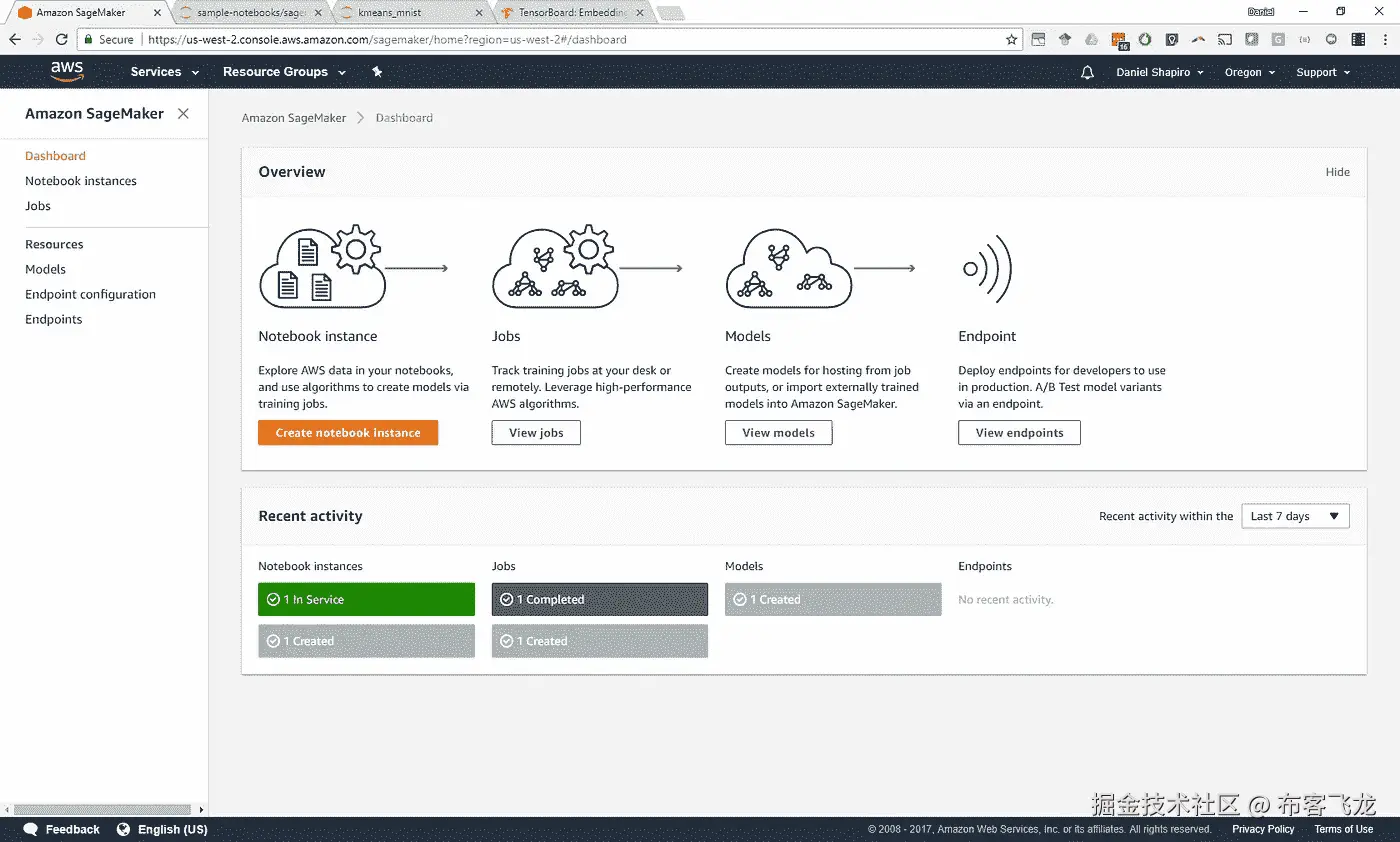This screenshot has width=1400, height=842.
Task: Click the View jobs button
Action: 536,433
